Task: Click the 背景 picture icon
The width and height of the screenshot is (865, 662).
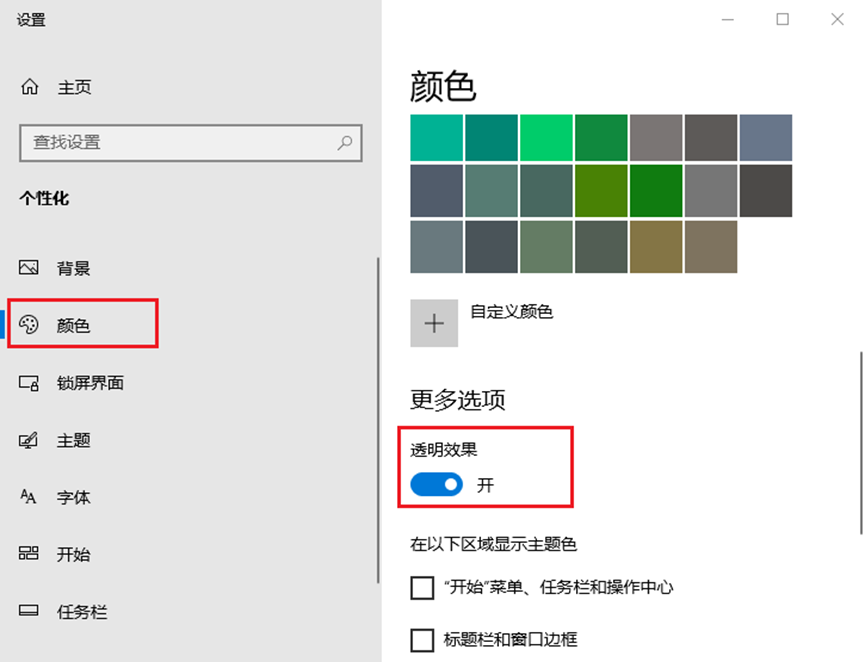Action: click(29, 268)
